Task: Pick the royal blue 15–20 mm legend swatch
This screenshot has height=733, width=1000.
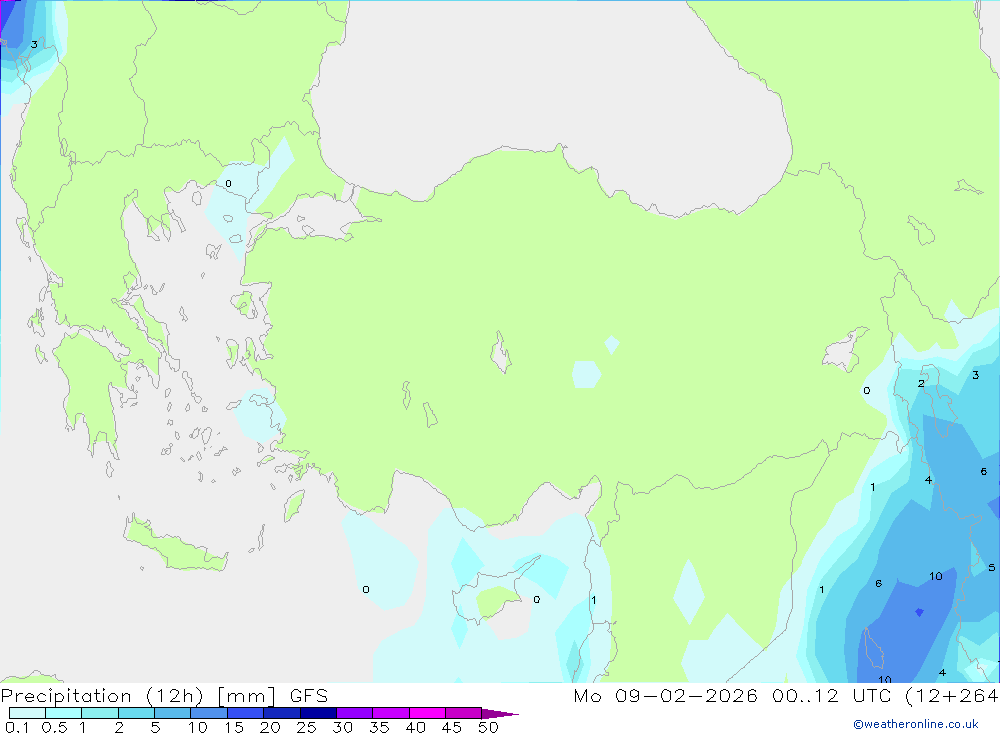Action: click(x=245, y=713)
